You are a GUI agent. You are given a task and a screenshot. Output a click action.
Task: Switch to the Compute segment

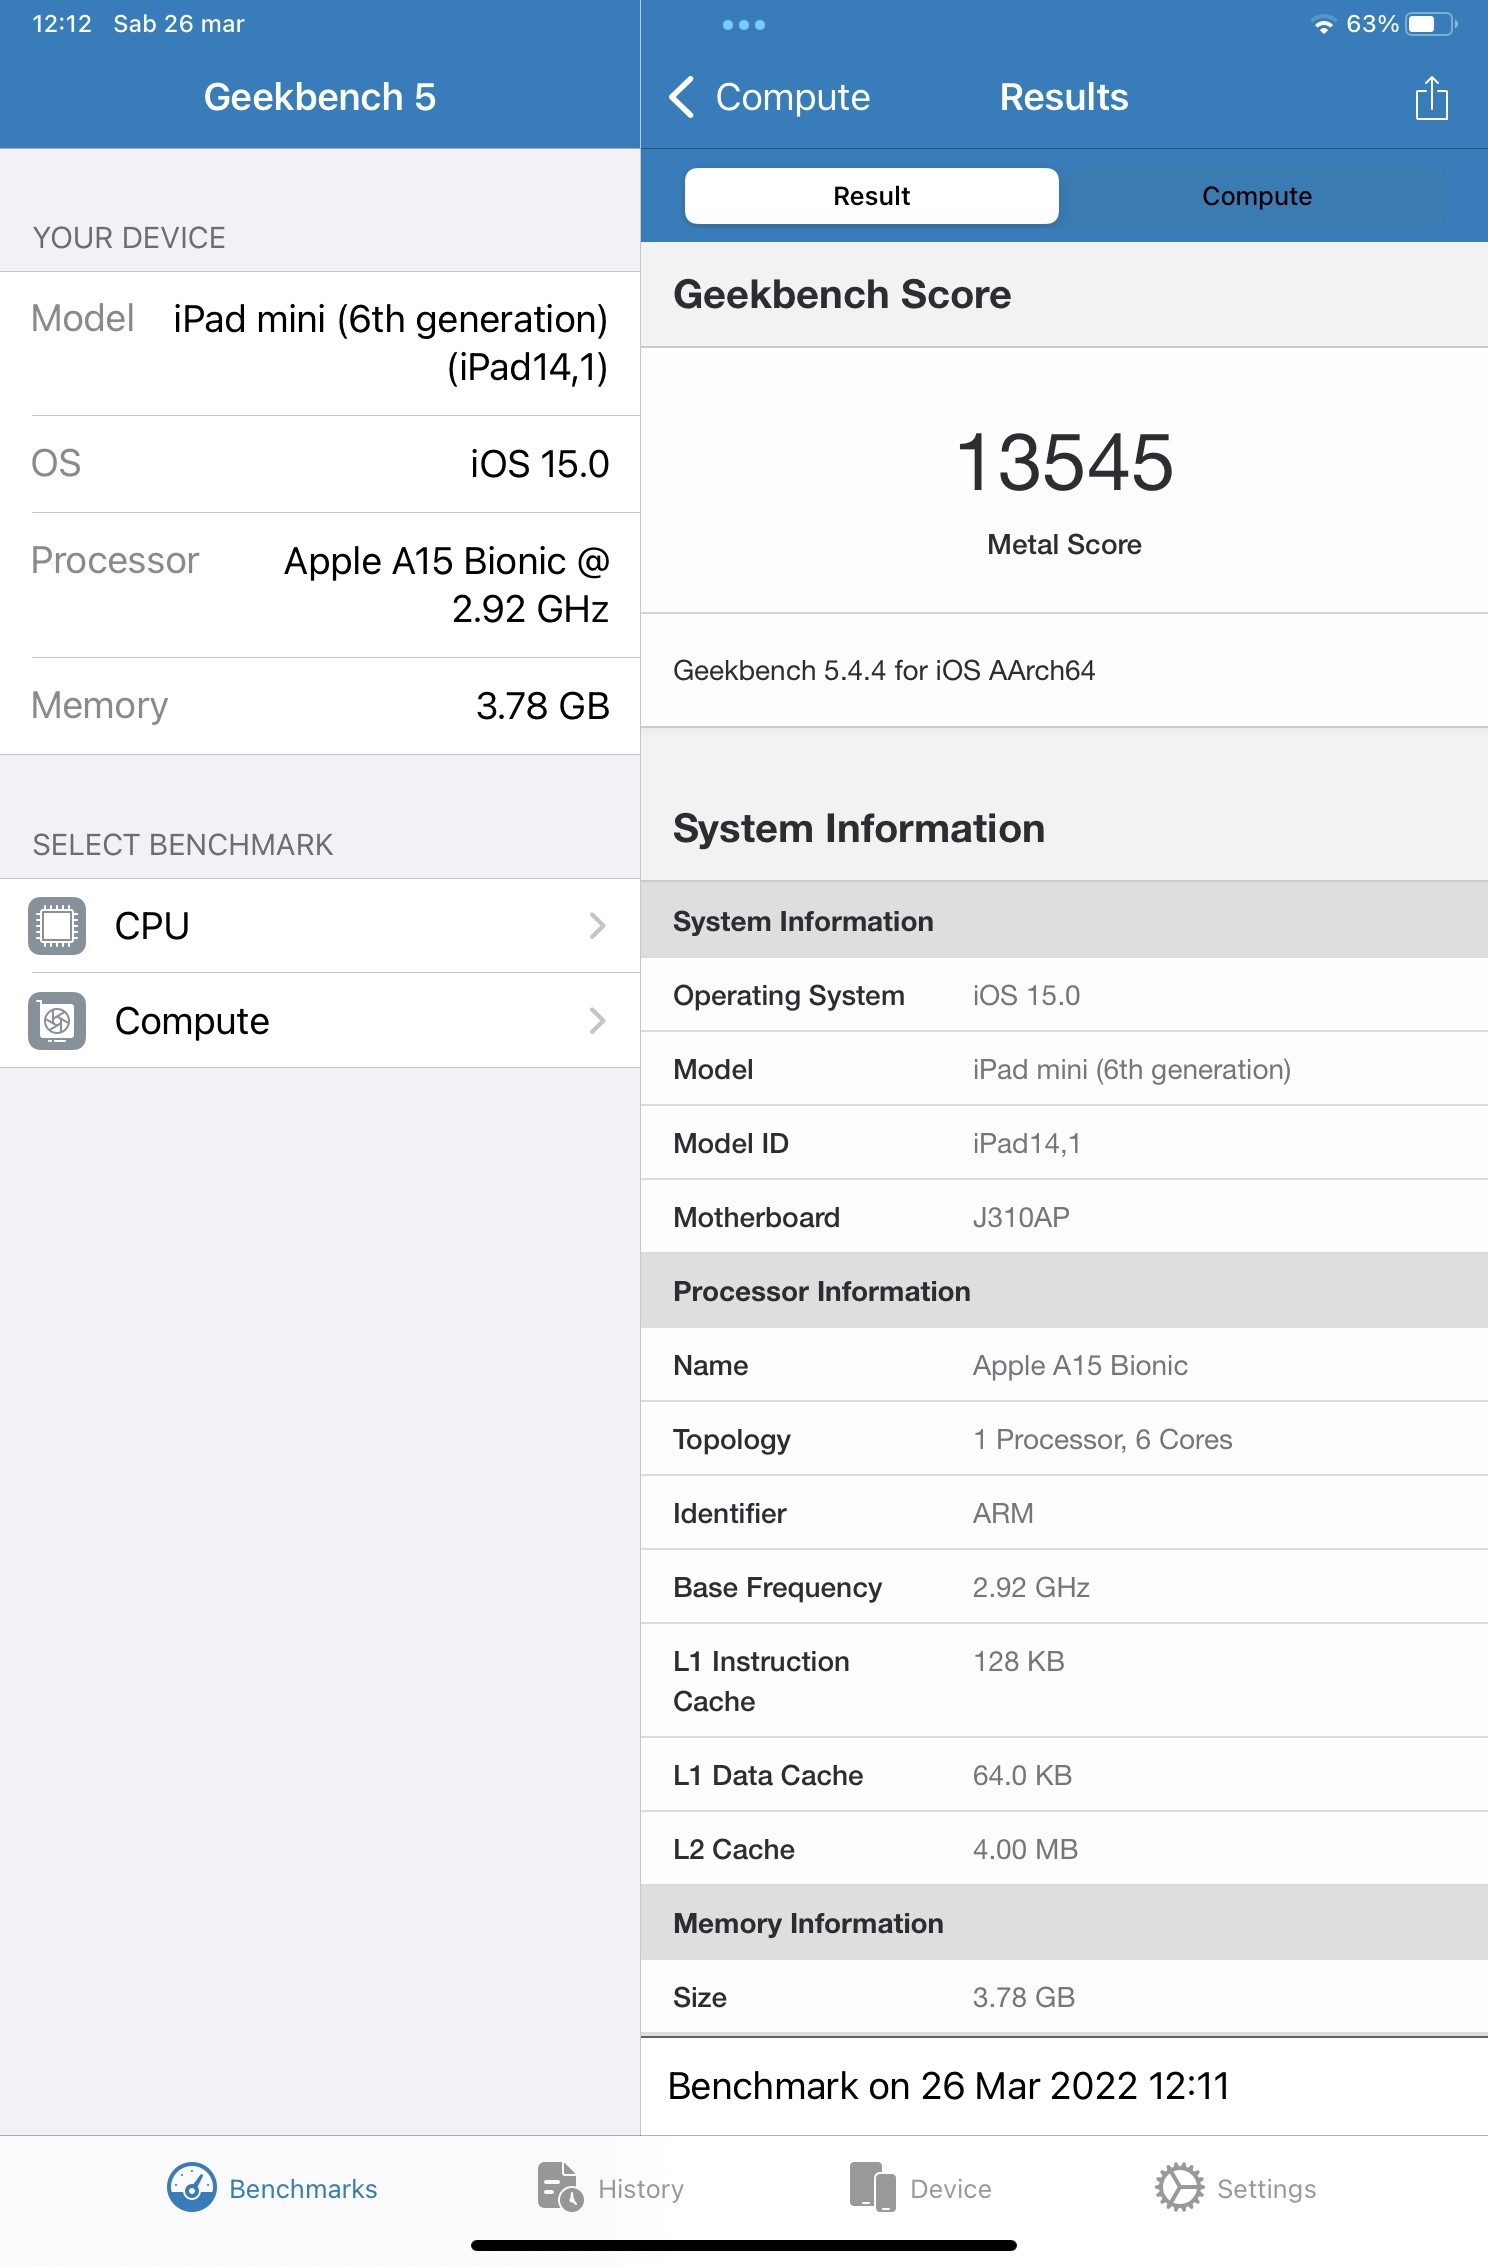click(1256, 196)
